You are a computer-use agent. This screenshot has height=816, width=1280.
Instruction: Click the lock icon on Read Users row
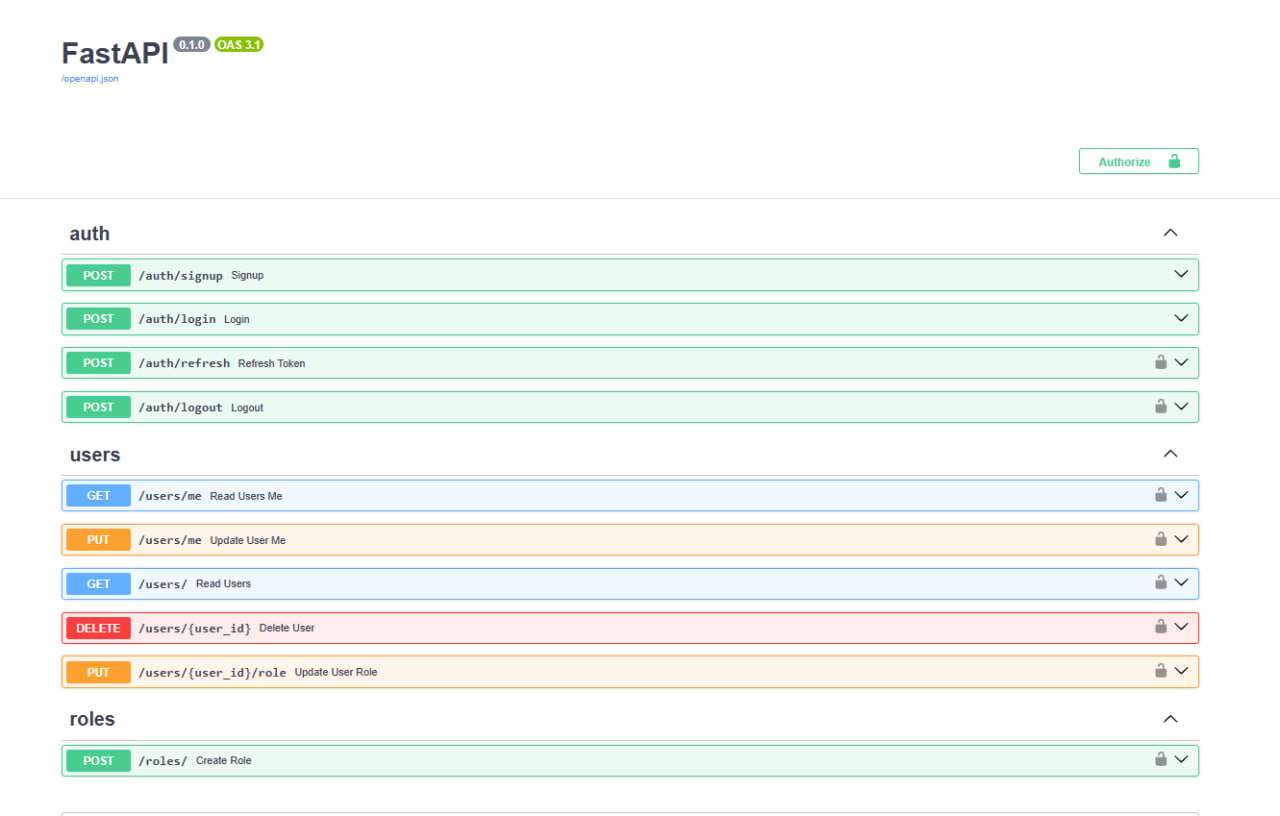click(1161, 582)
